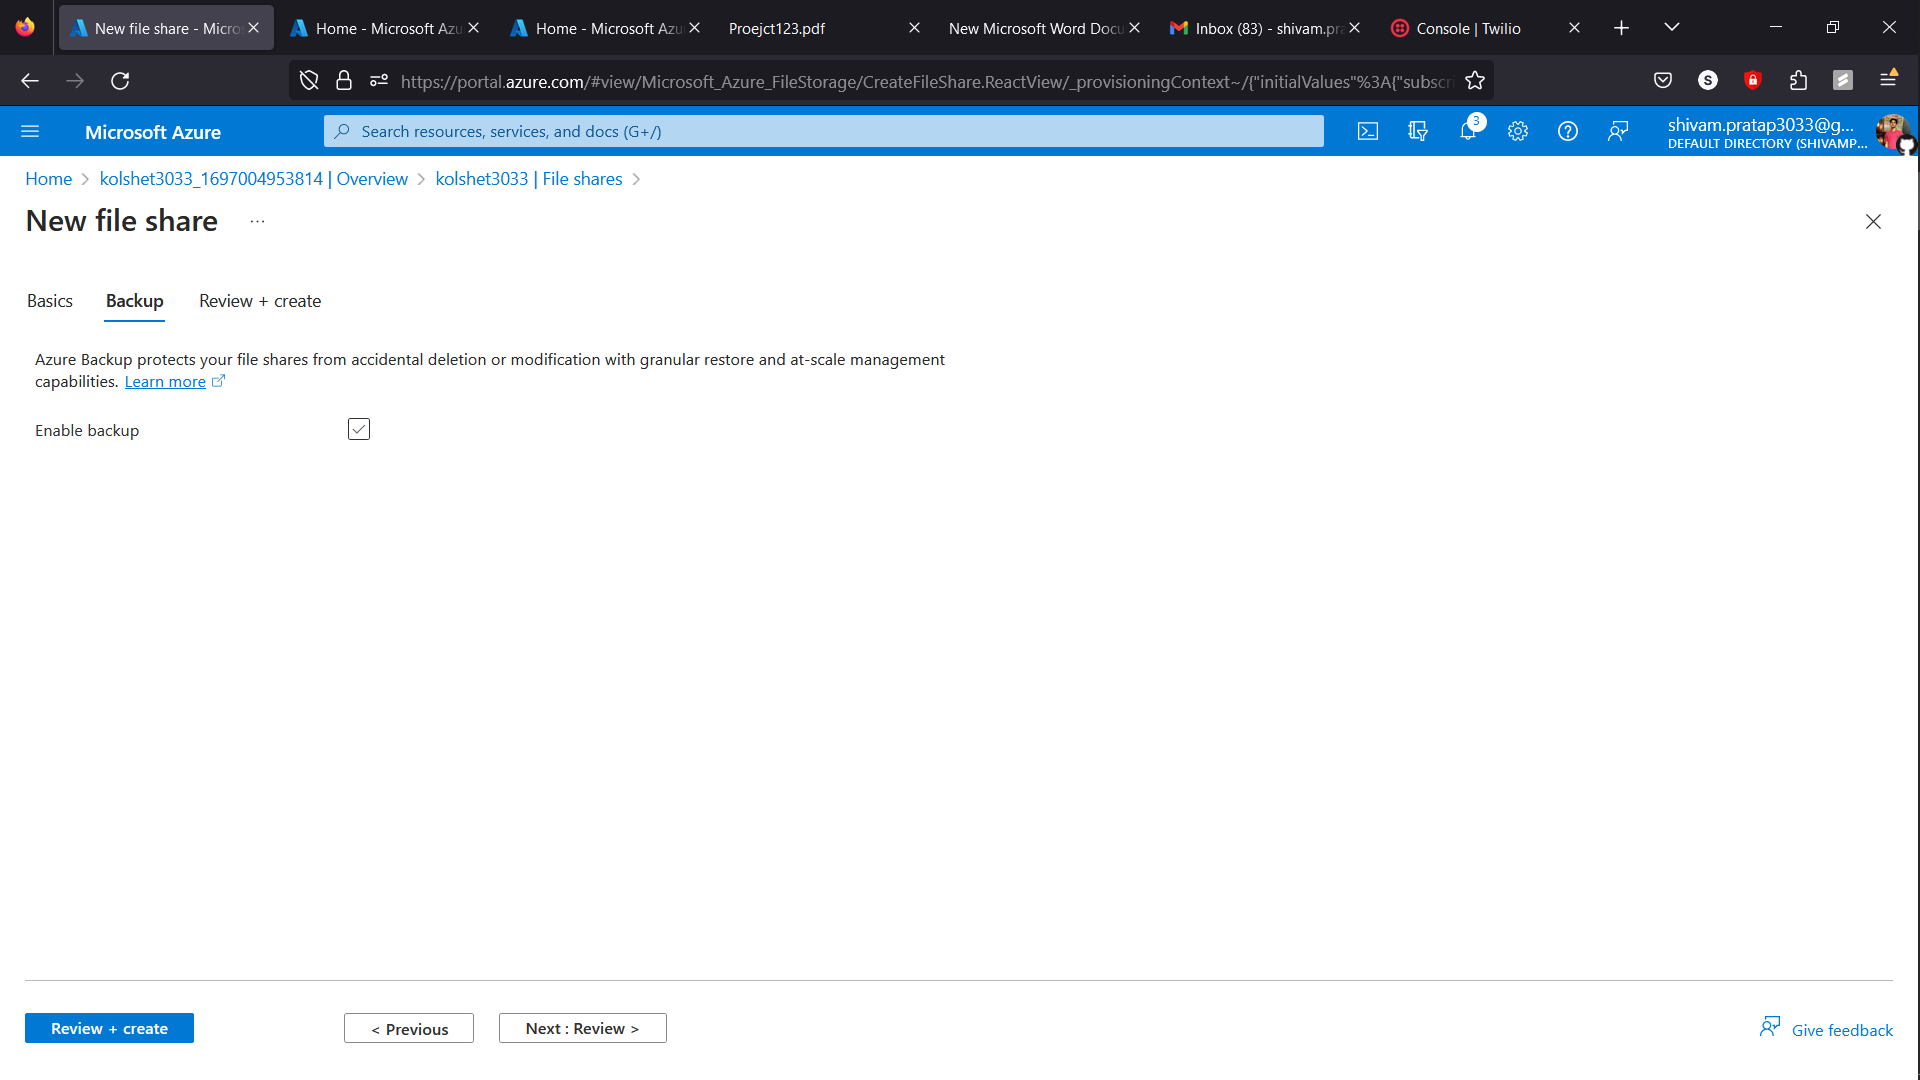
Task: Open the Directories and subscriptions filter
Action: [x=1417, y=131]
